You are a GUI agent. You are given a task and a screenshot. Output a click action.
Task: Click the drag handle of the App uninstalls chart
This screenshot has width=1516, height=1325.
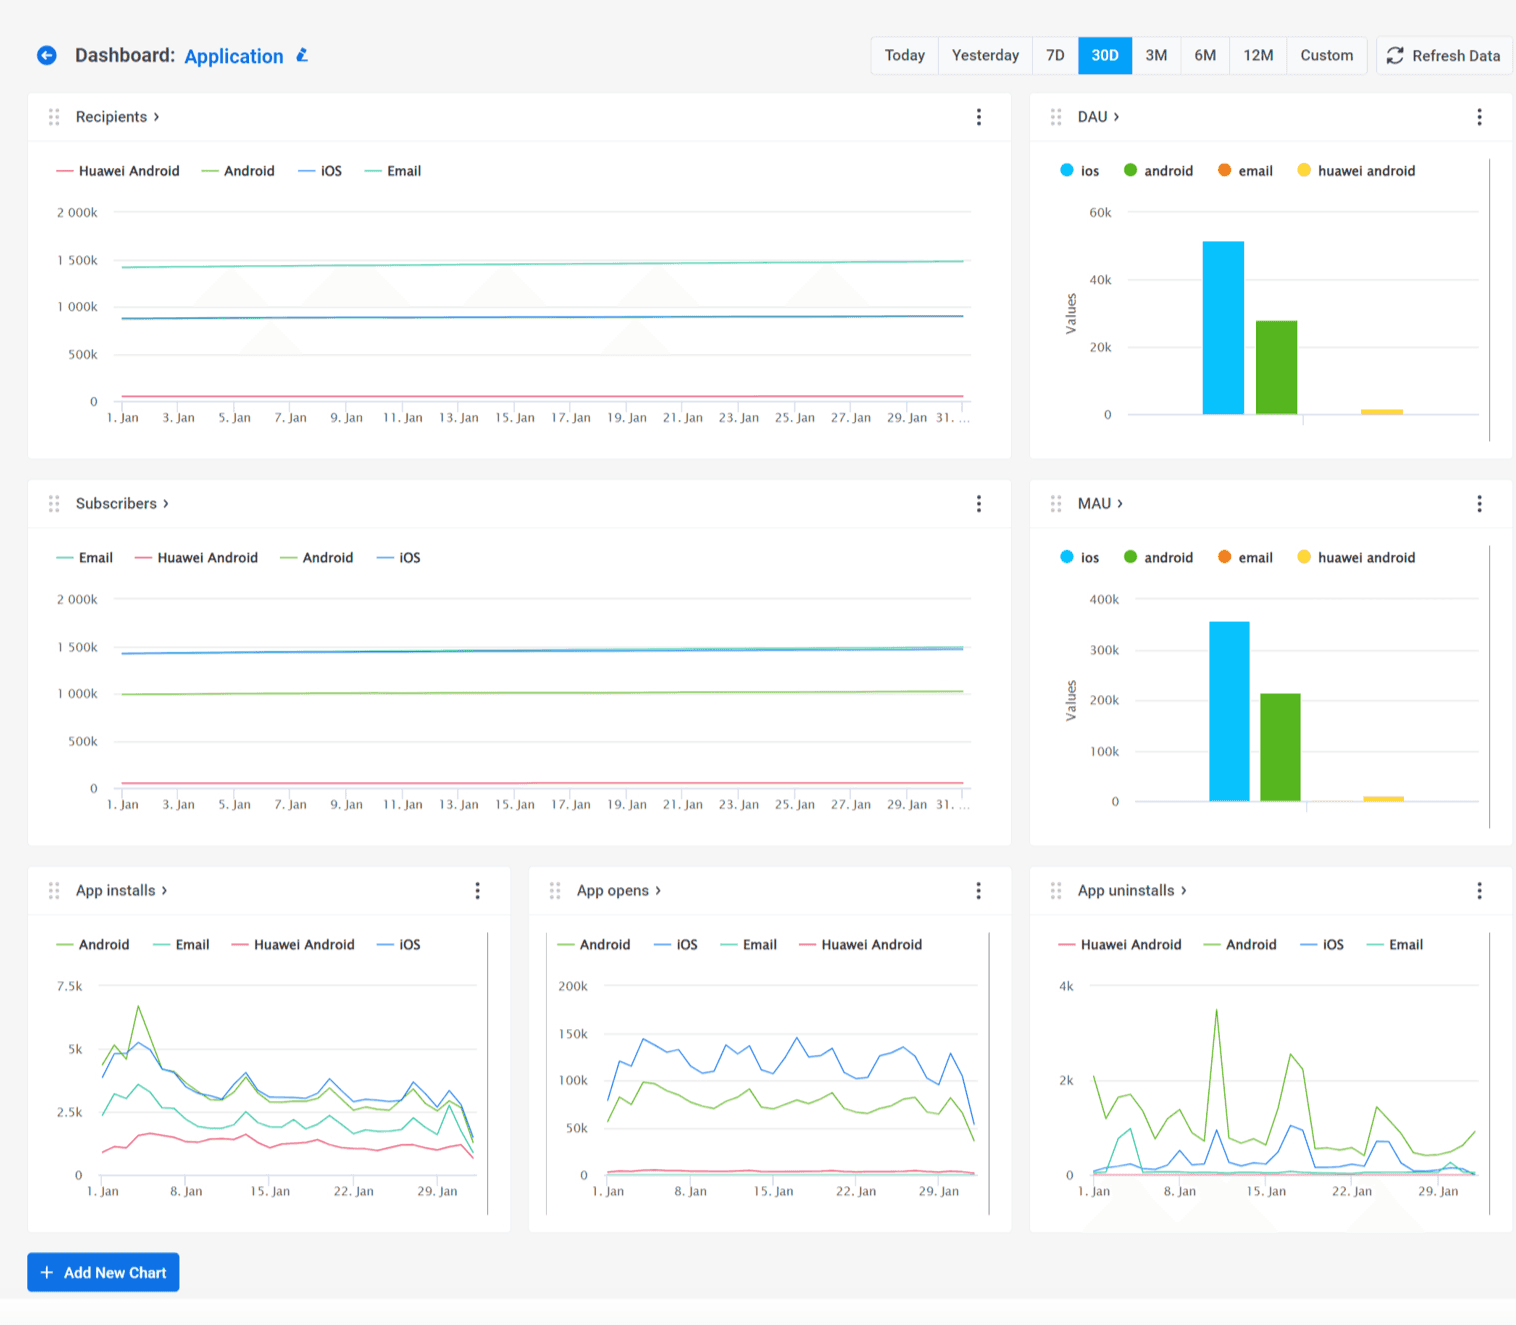pyautogui.click(x=1055, y=890)
